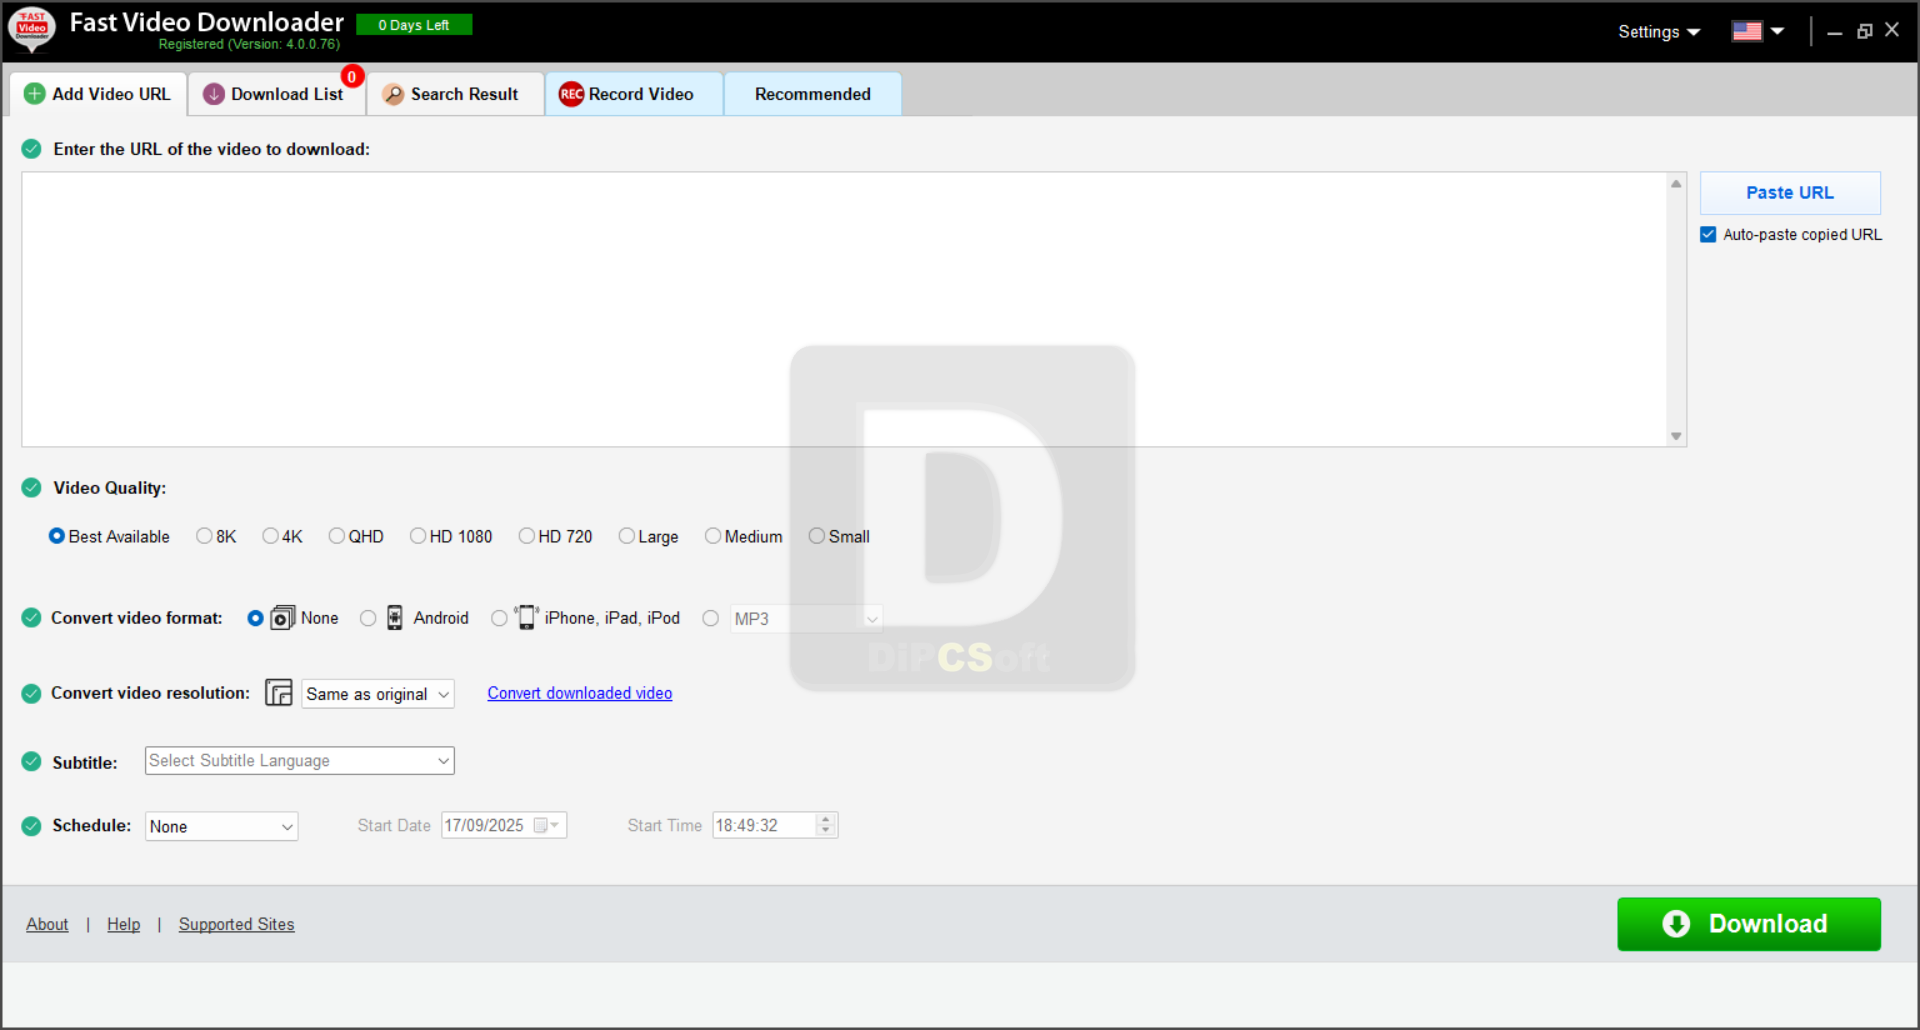This screenshot has height=1030, width=1920.
Task: Select None convert format radio
Action: tap(256, 618)
